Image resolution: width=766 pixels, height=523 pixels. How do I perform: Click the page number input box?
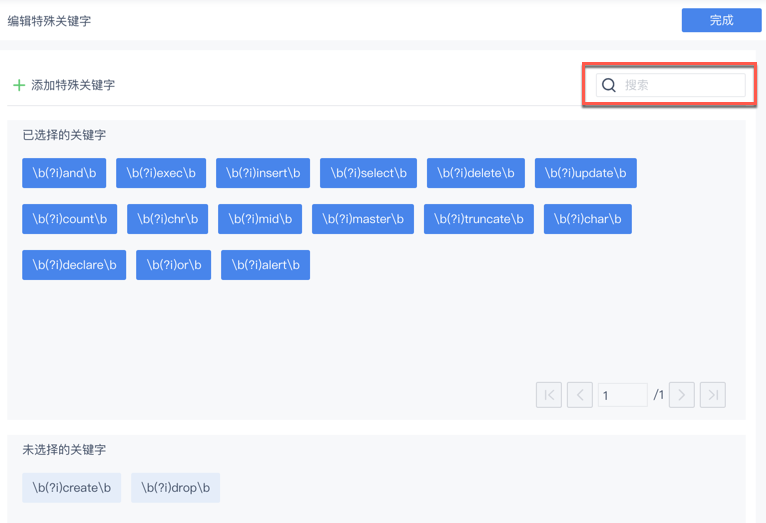click(622, 395)
